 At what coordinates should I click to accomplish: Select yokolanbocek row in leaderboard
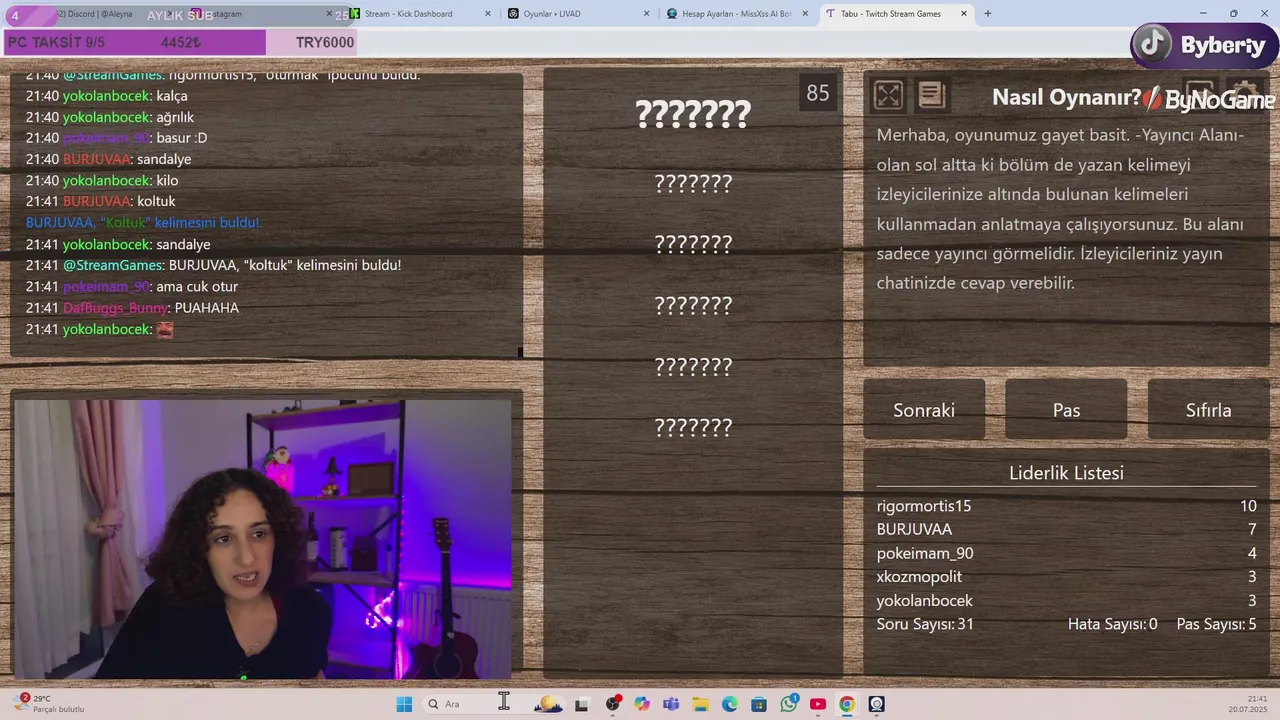1066,601
